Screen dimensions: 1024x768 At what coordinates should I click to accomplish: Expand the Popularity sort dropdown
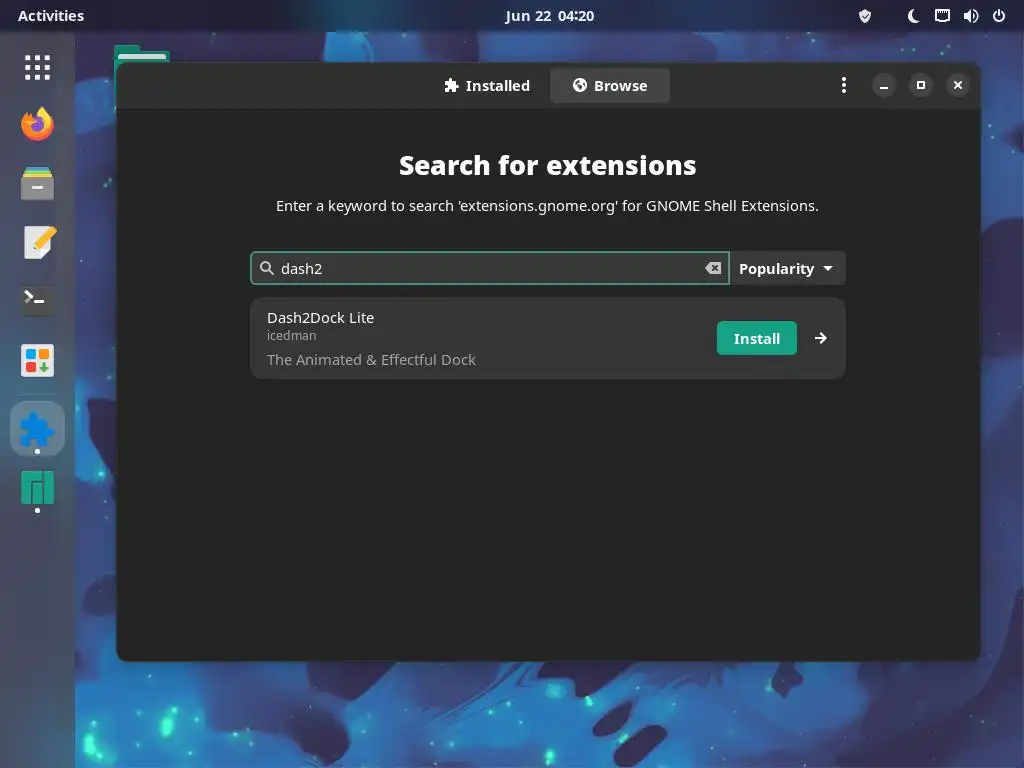pyautogui.click(x=787, y=268)
